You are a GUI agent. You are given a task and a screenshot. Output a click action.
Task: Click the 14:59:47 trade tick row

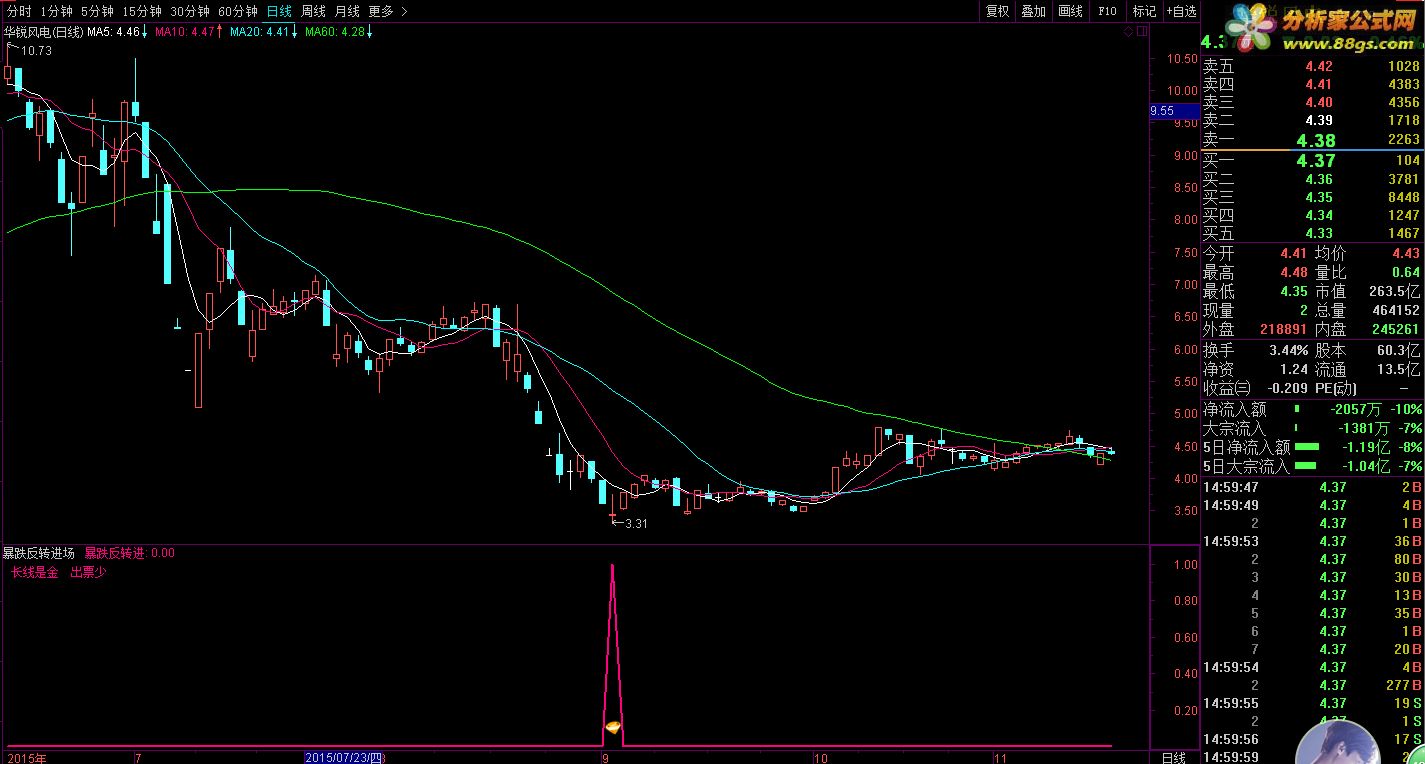coord(1311,487)
